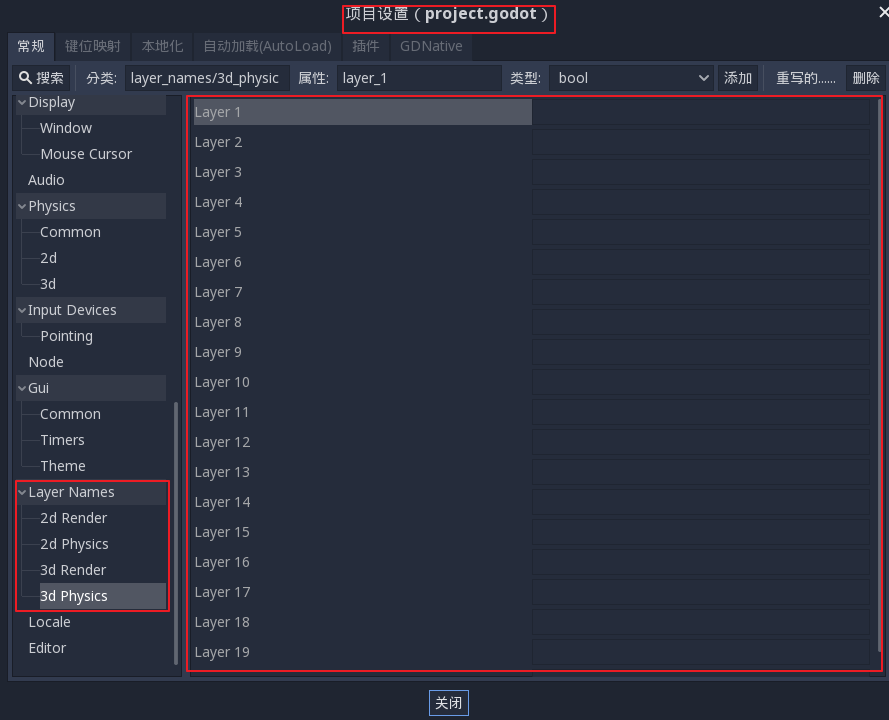Select the Layer 15 property label
Image resolution: width=889 pixels, height=720 pixels.
(x=222, y=532)
